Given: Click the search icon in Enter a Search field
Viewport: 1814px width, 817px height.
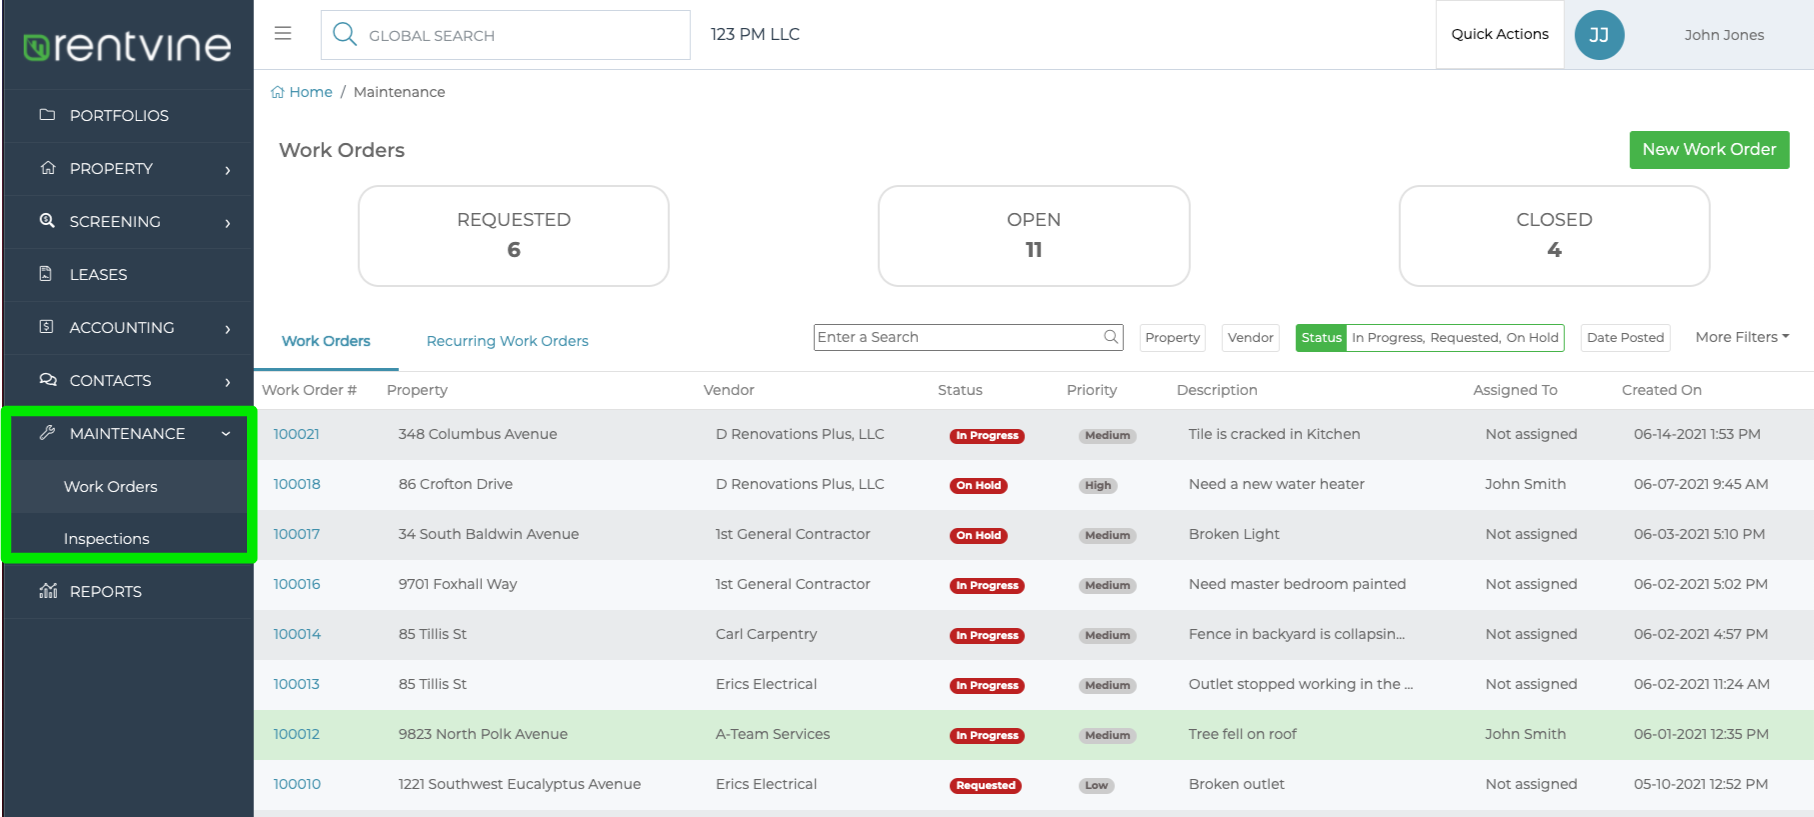Looking at the screenshot, I should (x=1110, y=337).
